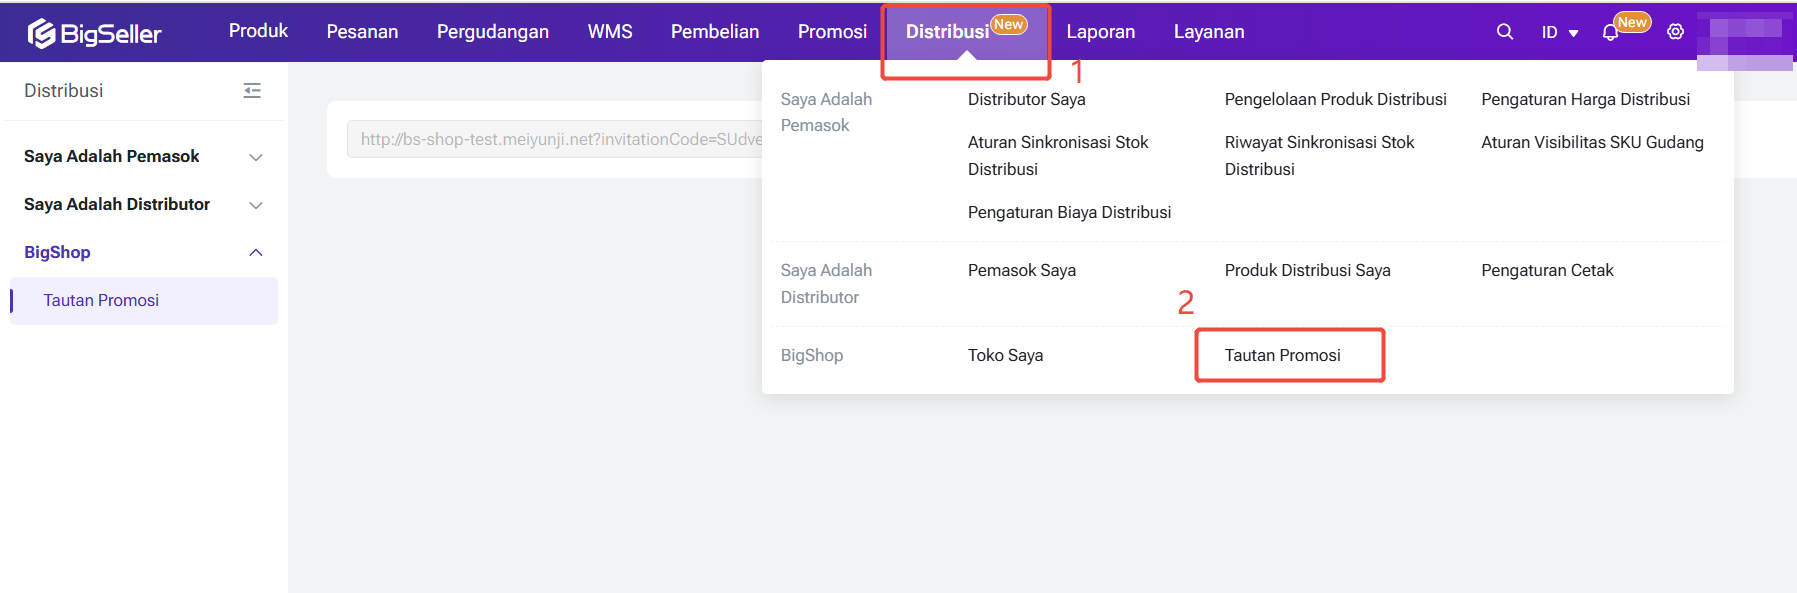Click the user account avatar
Image resolution: width=1797 pixels, height=593 pixels.
1745,38
